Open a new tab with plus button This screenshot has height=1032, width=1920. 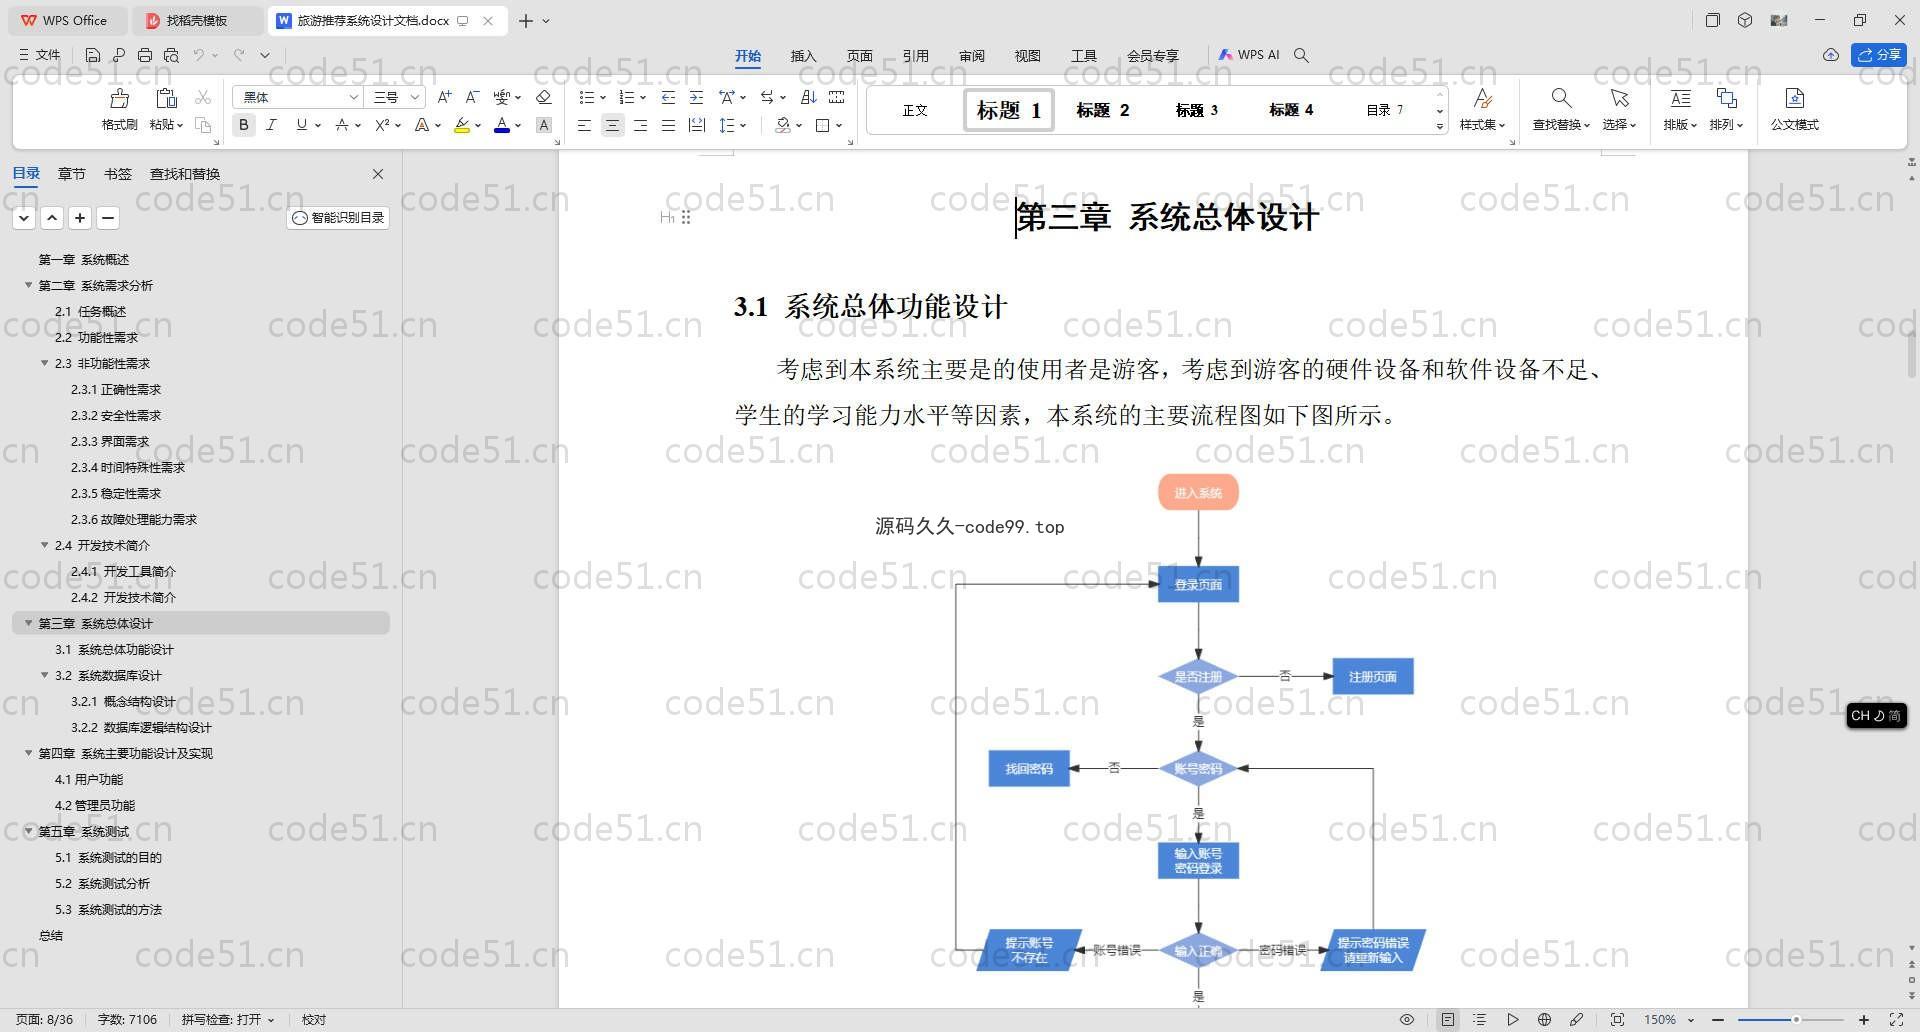(x=525, y=20)
